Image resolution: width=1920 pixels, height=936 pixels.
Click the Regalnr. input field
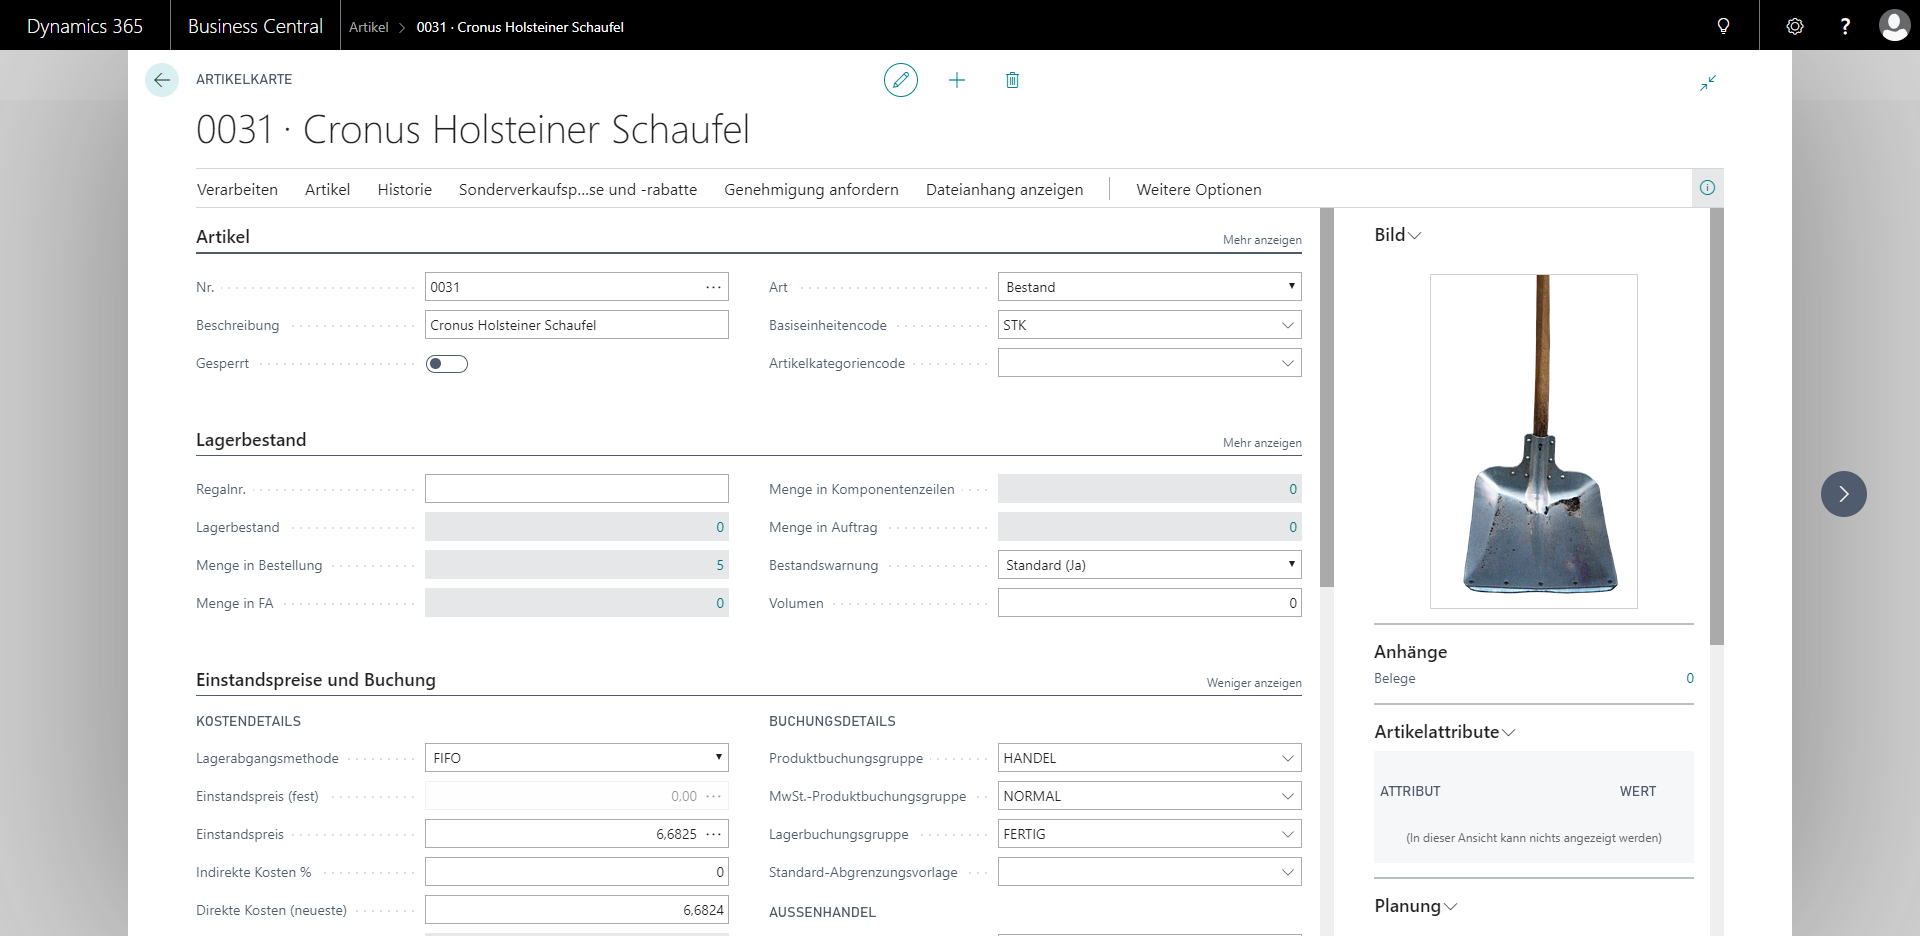click(x=576, y=489)
